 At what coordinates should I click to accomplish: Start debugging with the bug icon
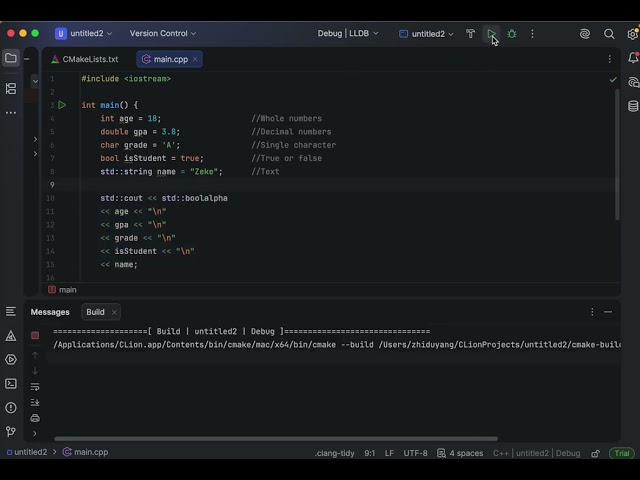(x=512, y=34)
